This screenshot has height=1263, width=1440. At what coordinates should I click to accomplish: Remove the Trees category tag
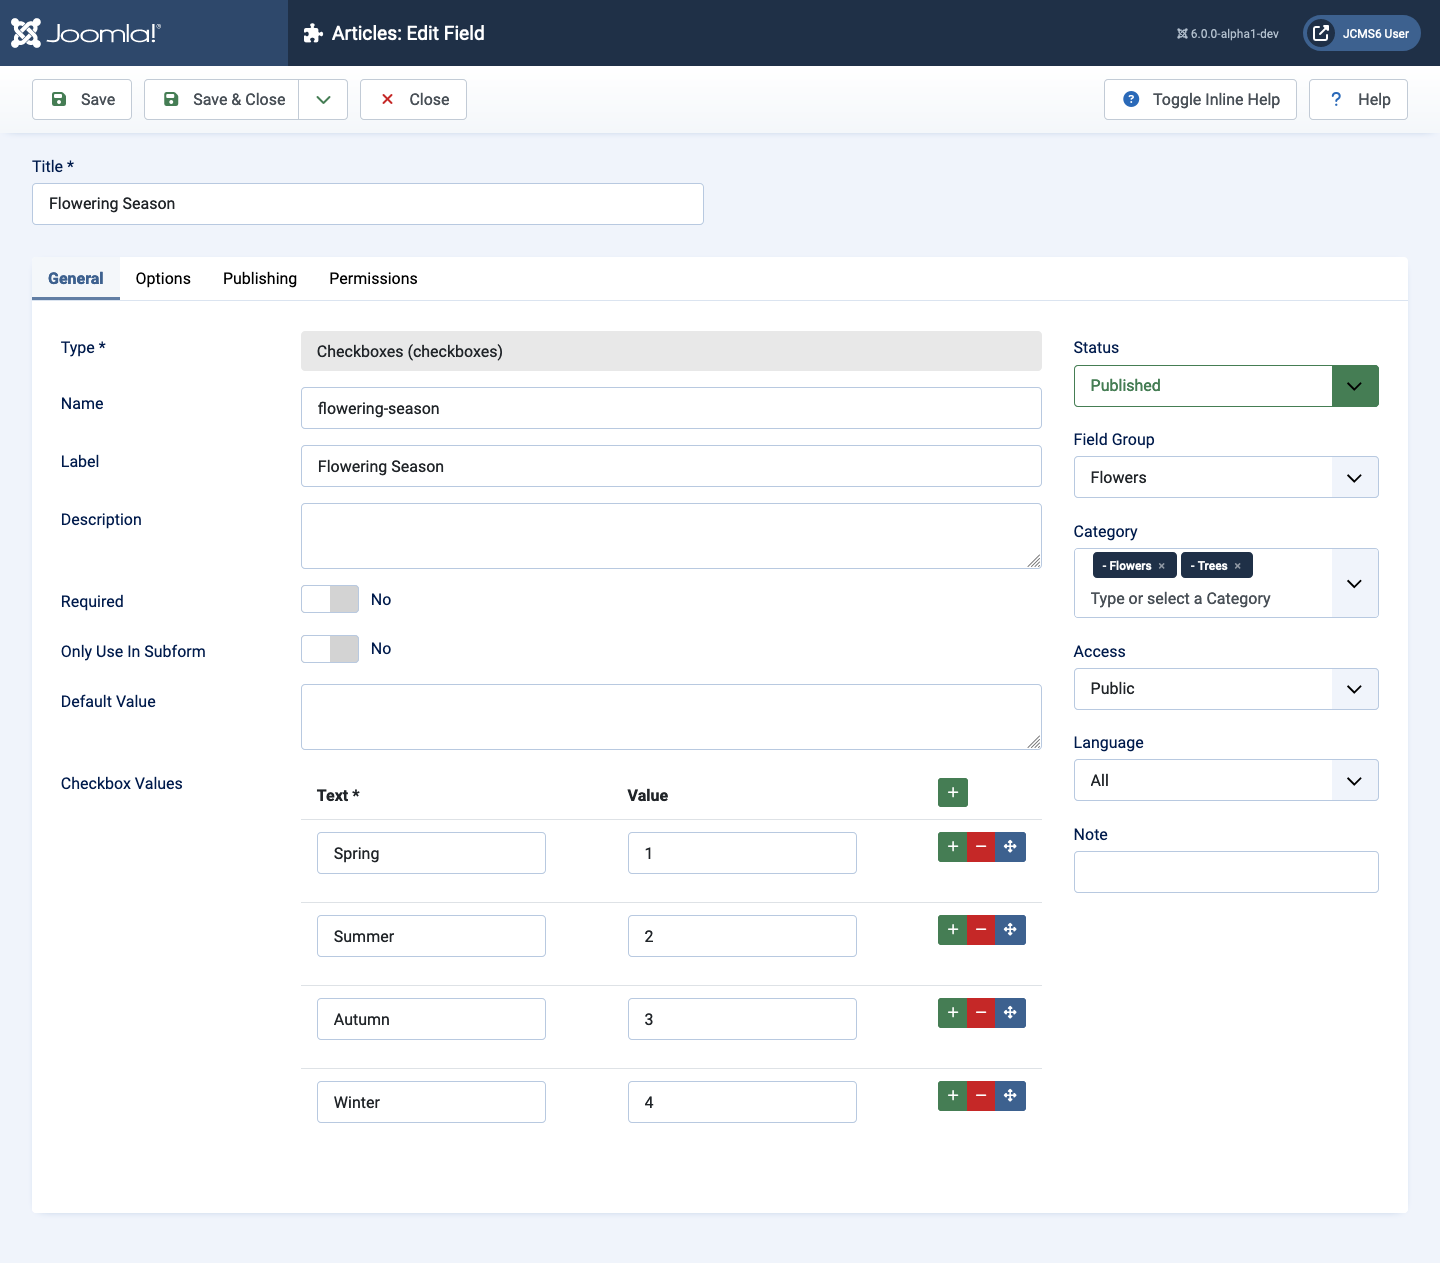pos(1237,566)
